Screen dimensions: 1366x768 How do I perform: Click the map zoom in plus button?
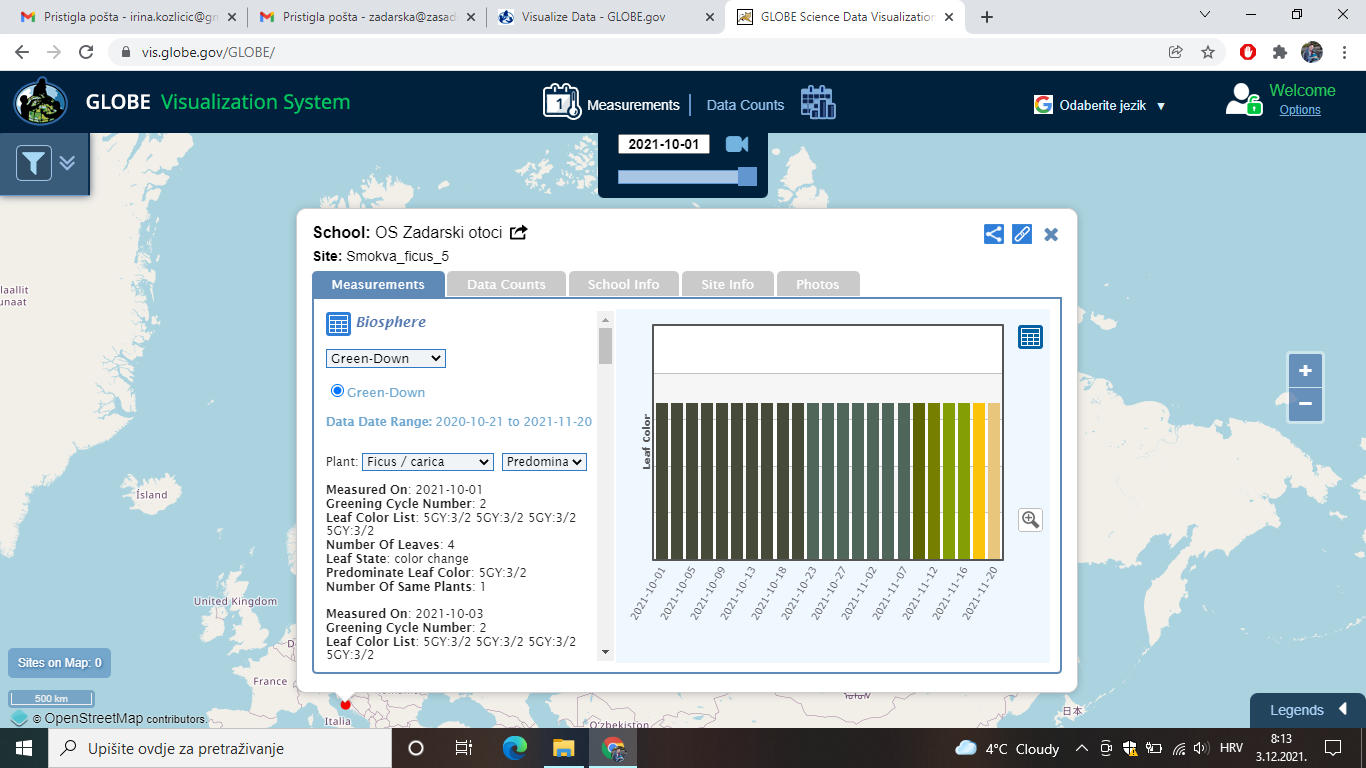1305,371
